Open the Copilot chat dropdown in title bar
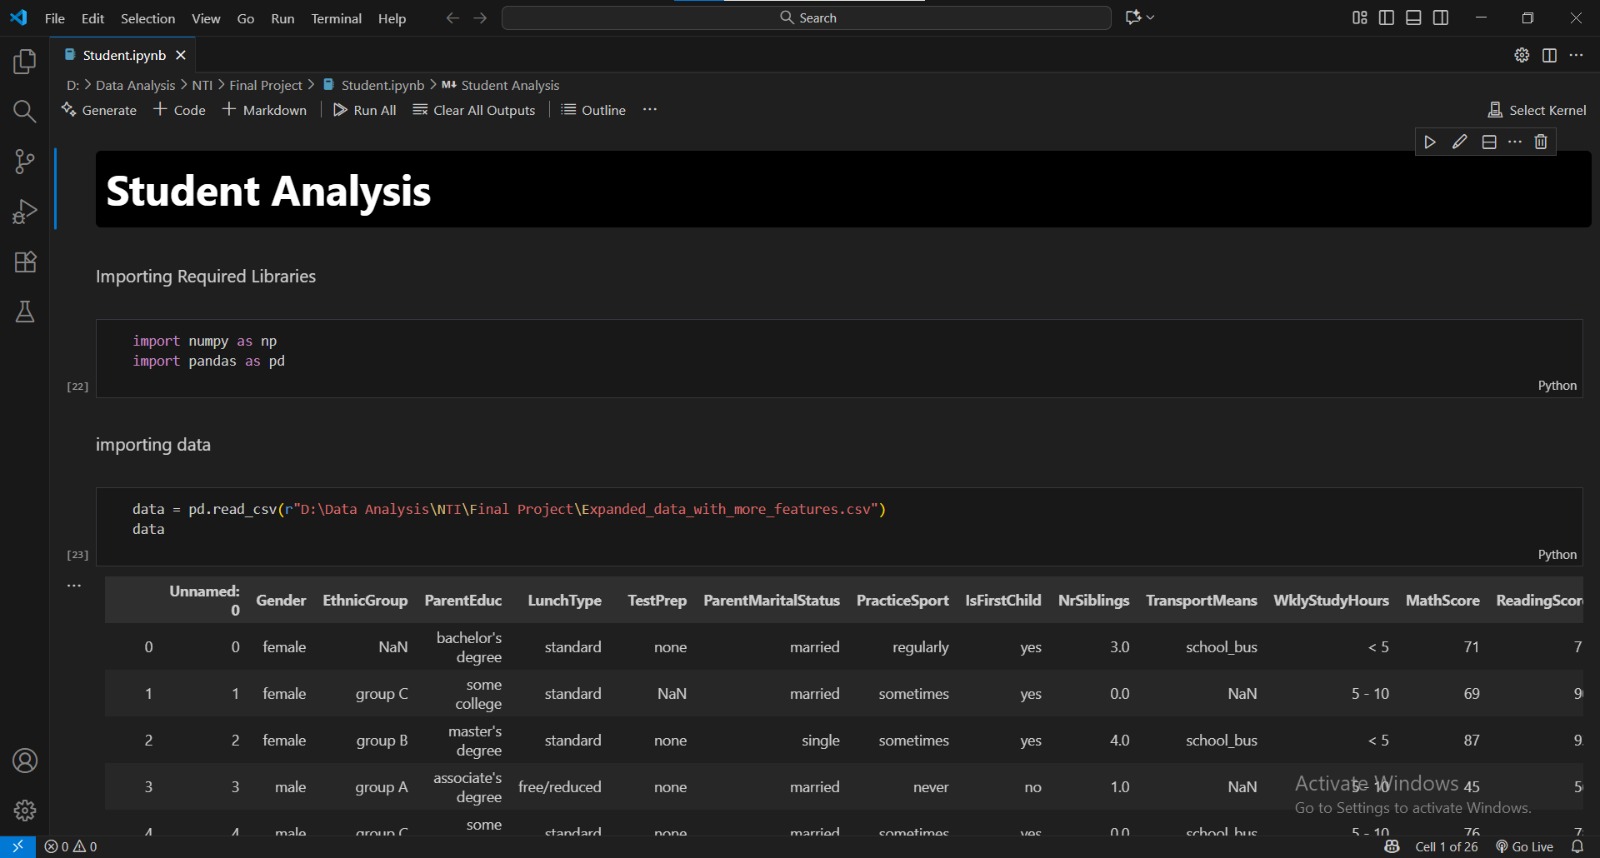This screenshot has width=1600, height=858. click(x=1140, y=18)
